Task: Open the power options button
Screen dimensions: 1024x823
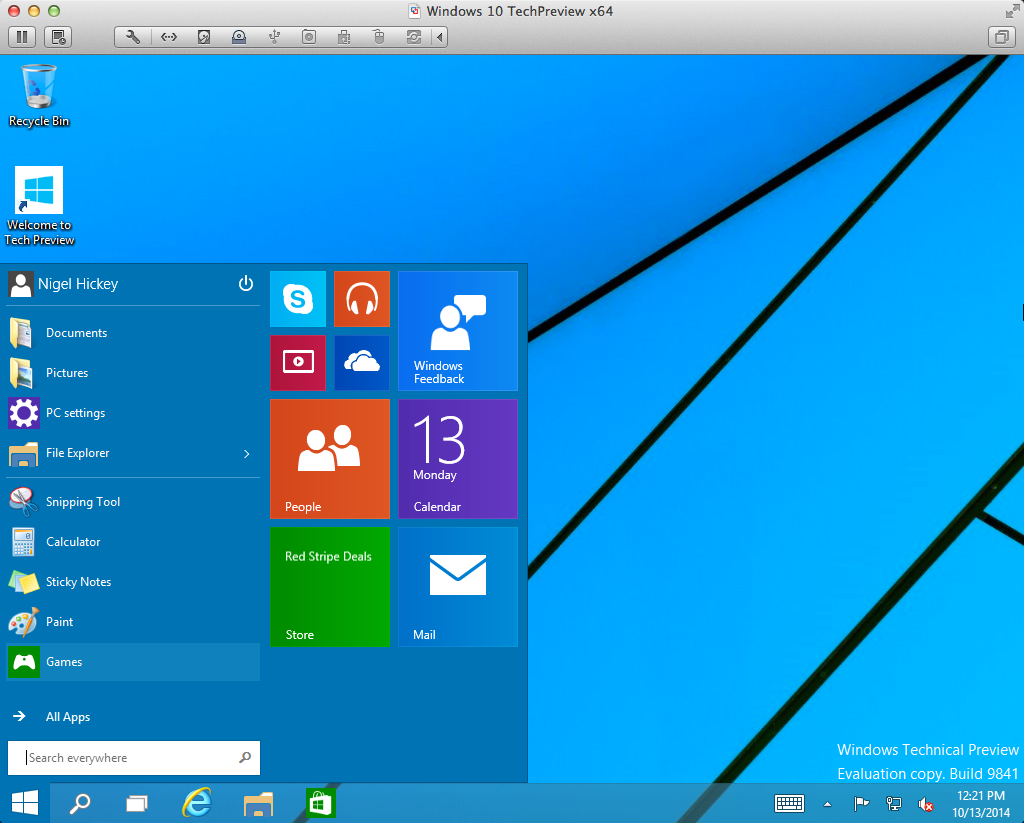Action: pos(246,283)
